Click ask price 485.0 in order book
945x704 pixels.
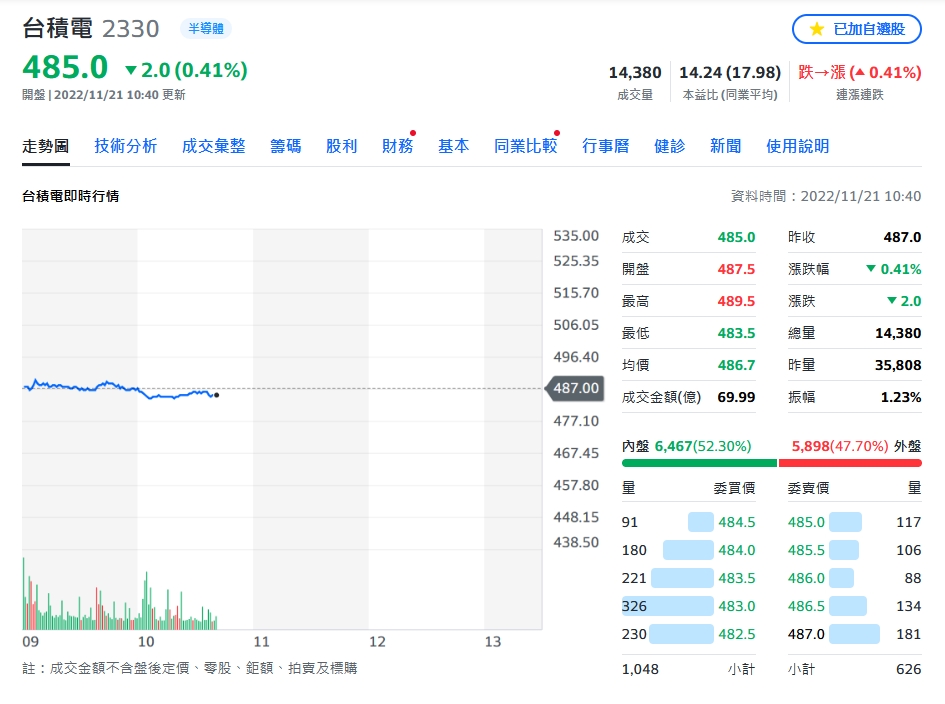806,522
